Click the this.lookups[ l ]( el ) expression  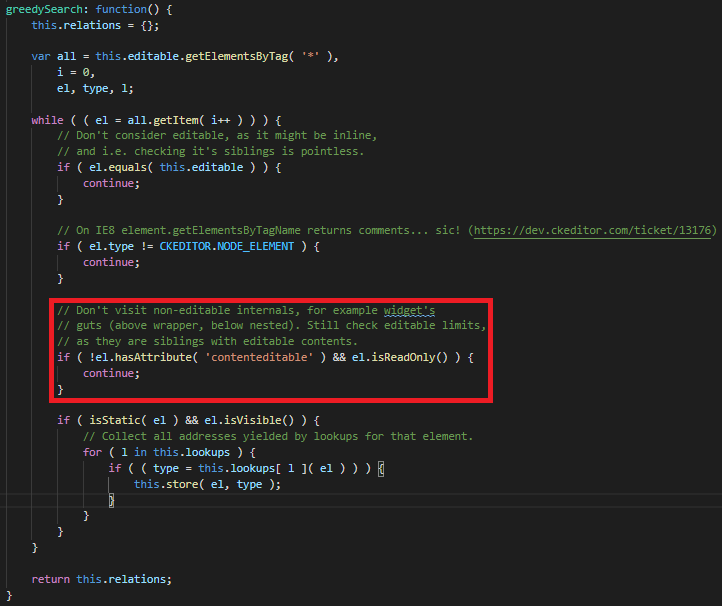(x=272, y=469)
